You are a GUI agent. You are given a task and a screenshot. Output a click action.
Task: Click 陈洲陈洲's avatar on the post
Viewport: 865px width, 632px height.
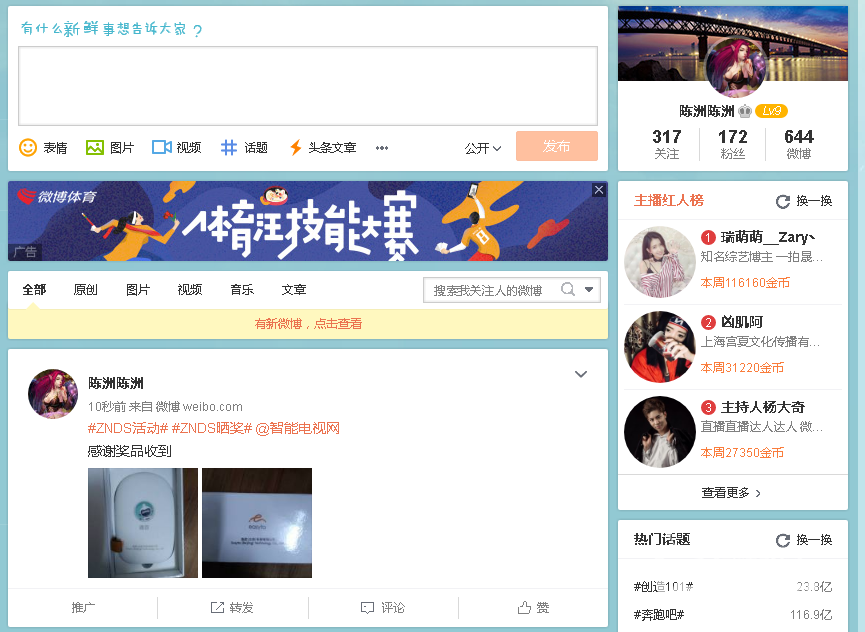[x=53, y=394]
